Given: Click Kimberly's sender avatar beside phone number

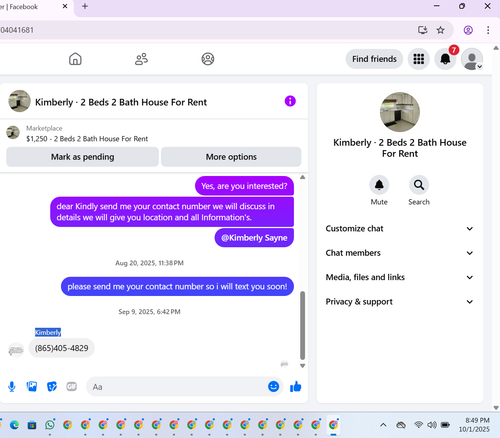Looking at the screenshot, I should (16, 350).
